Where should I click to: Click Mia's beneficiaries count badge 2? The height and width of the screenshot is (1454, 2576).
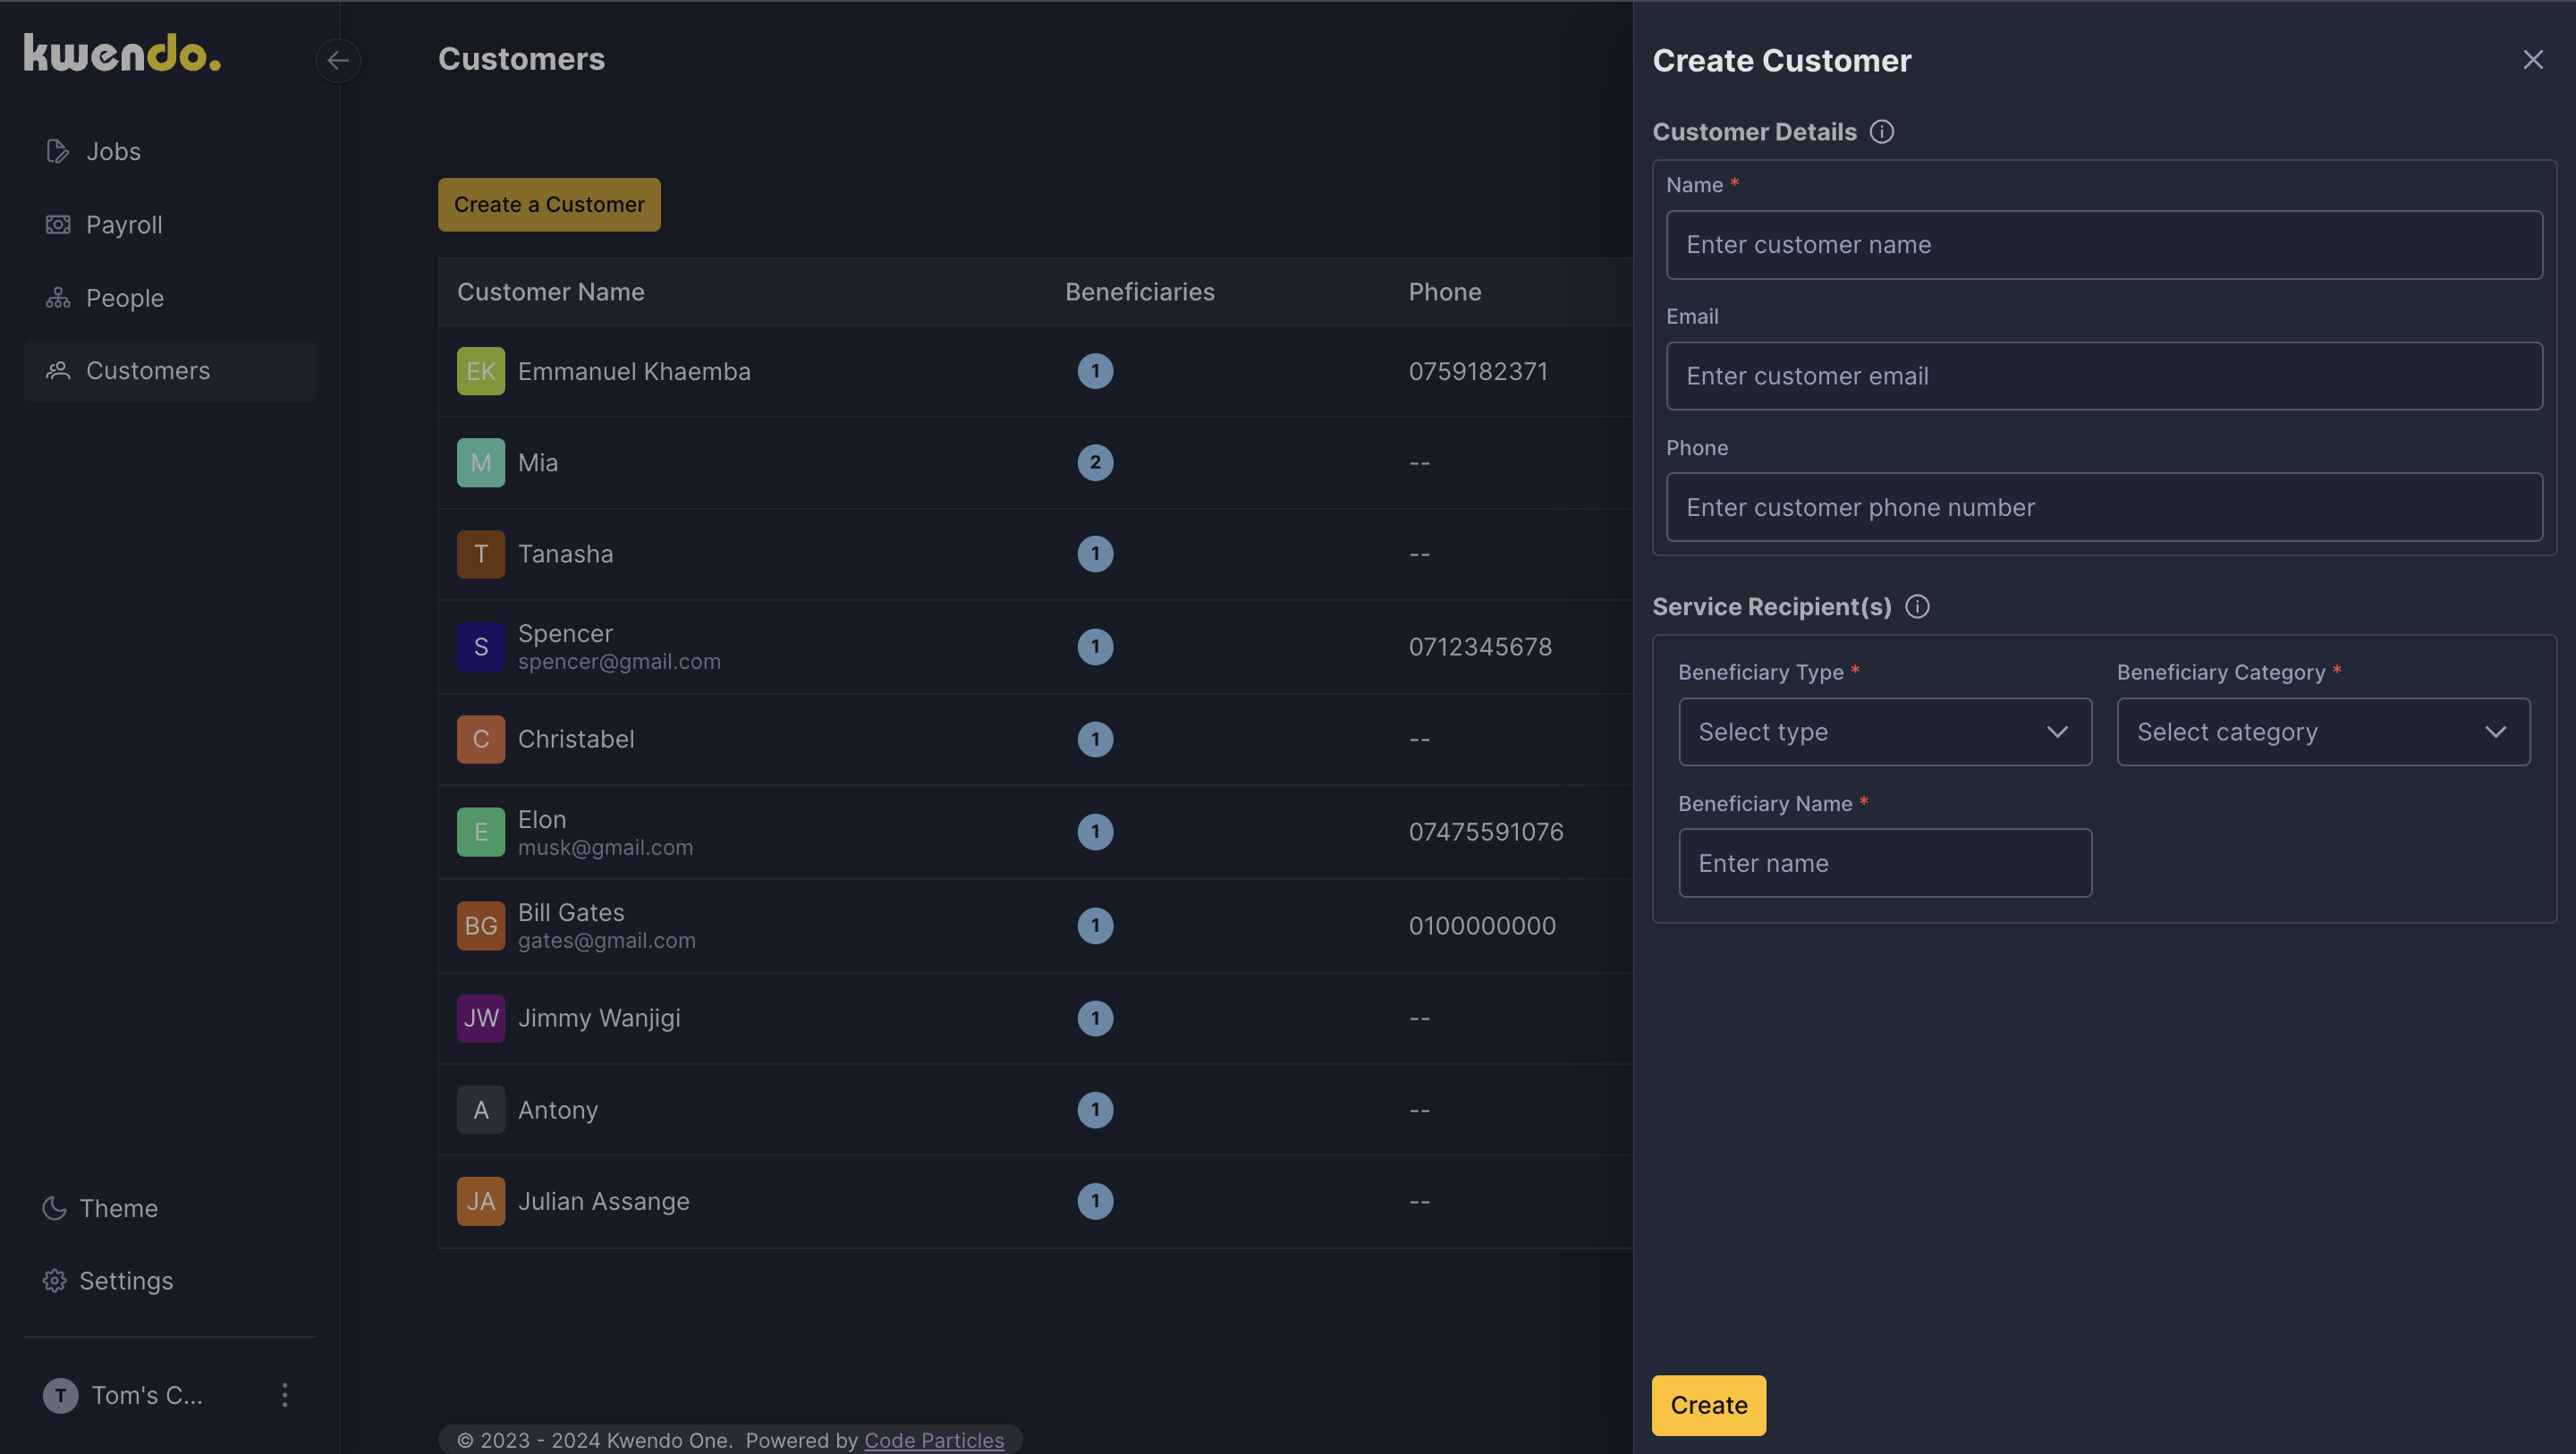click(1095, 462)
